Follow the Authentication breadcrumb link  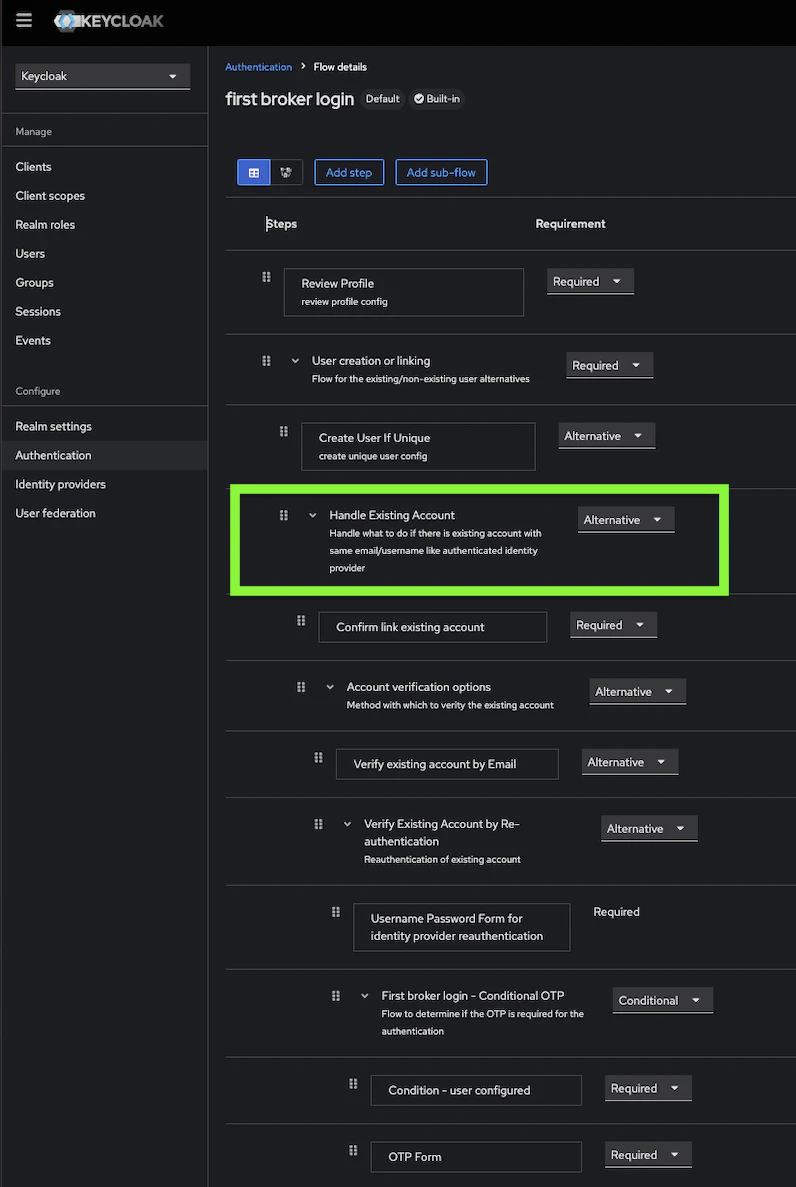coord(258,67)
